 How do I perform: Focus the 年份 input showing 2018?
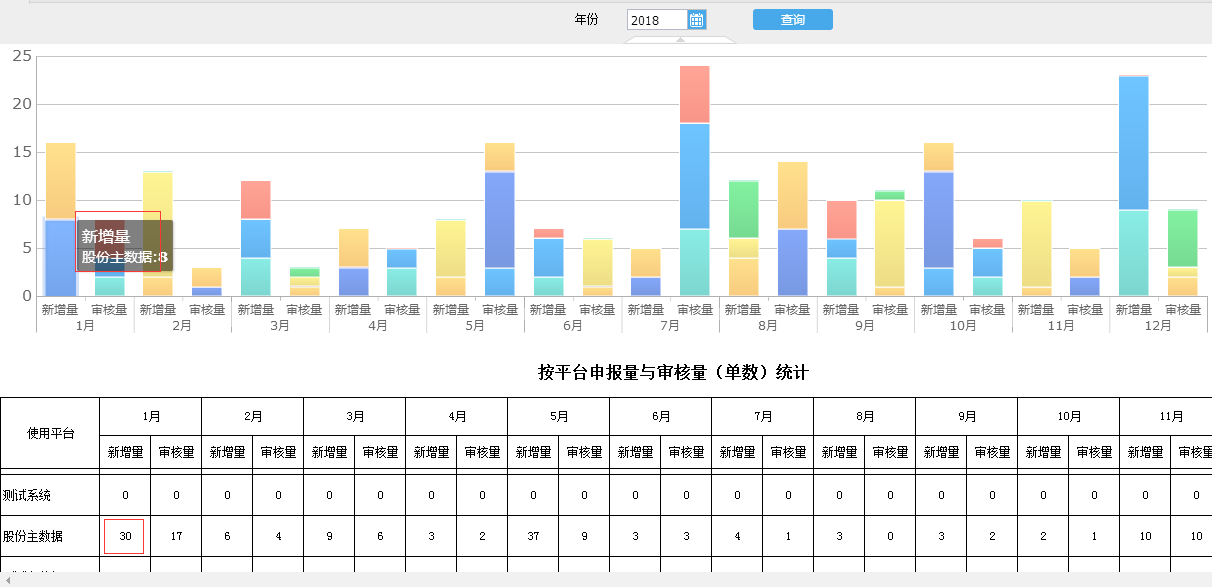pos(657,20)
